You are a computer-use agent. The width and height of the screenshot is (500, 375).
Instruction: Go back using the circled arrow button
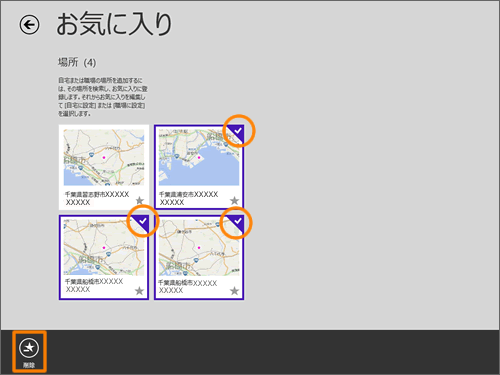[x=29, y=25]
